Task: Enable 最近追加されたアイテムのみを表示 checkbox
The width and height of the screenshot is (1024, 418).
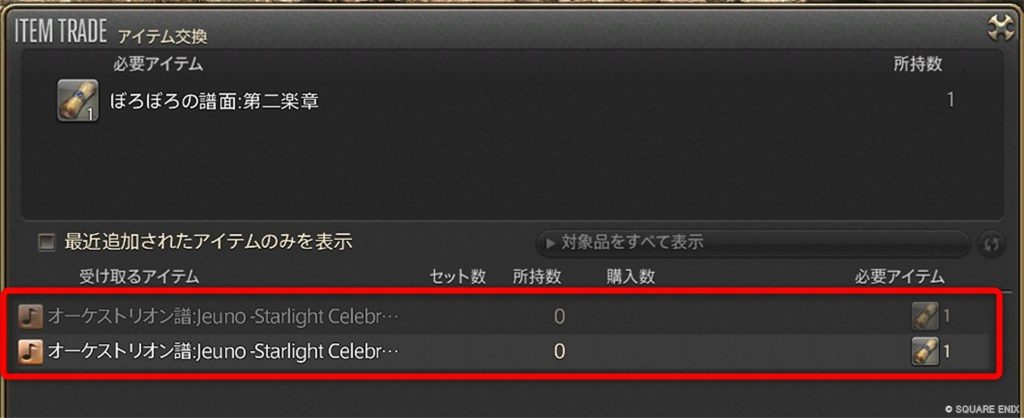Action: point(46,243)
